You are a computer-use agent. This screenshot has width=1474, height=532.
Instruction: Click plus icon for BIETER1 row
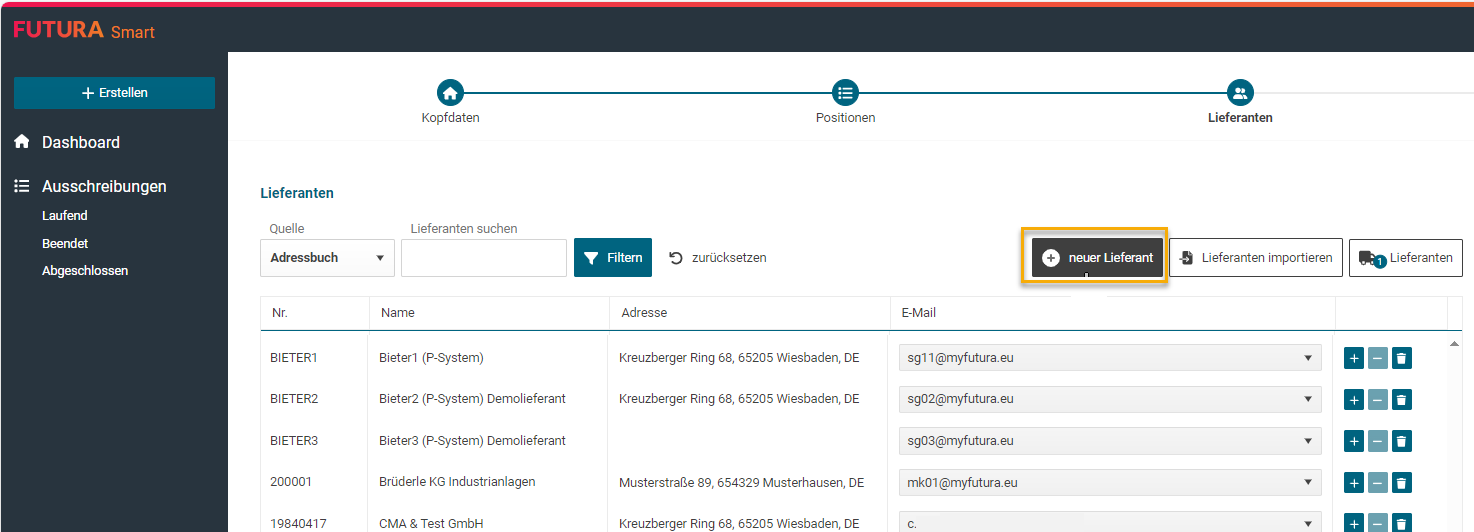pos(1354,358)
